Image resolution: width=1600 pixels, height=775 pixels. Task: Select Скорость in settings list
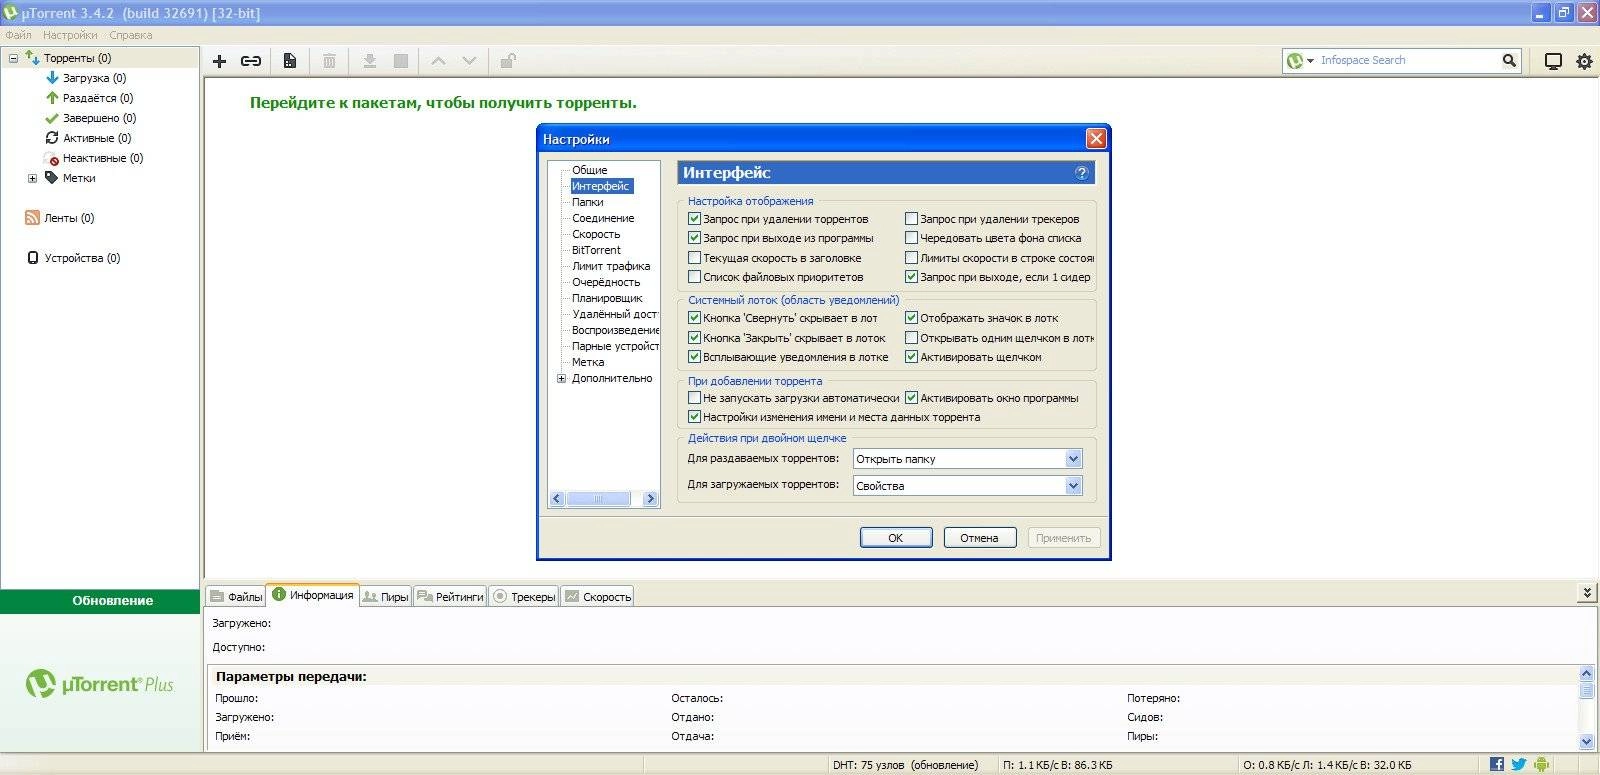(x=596, y=234)
